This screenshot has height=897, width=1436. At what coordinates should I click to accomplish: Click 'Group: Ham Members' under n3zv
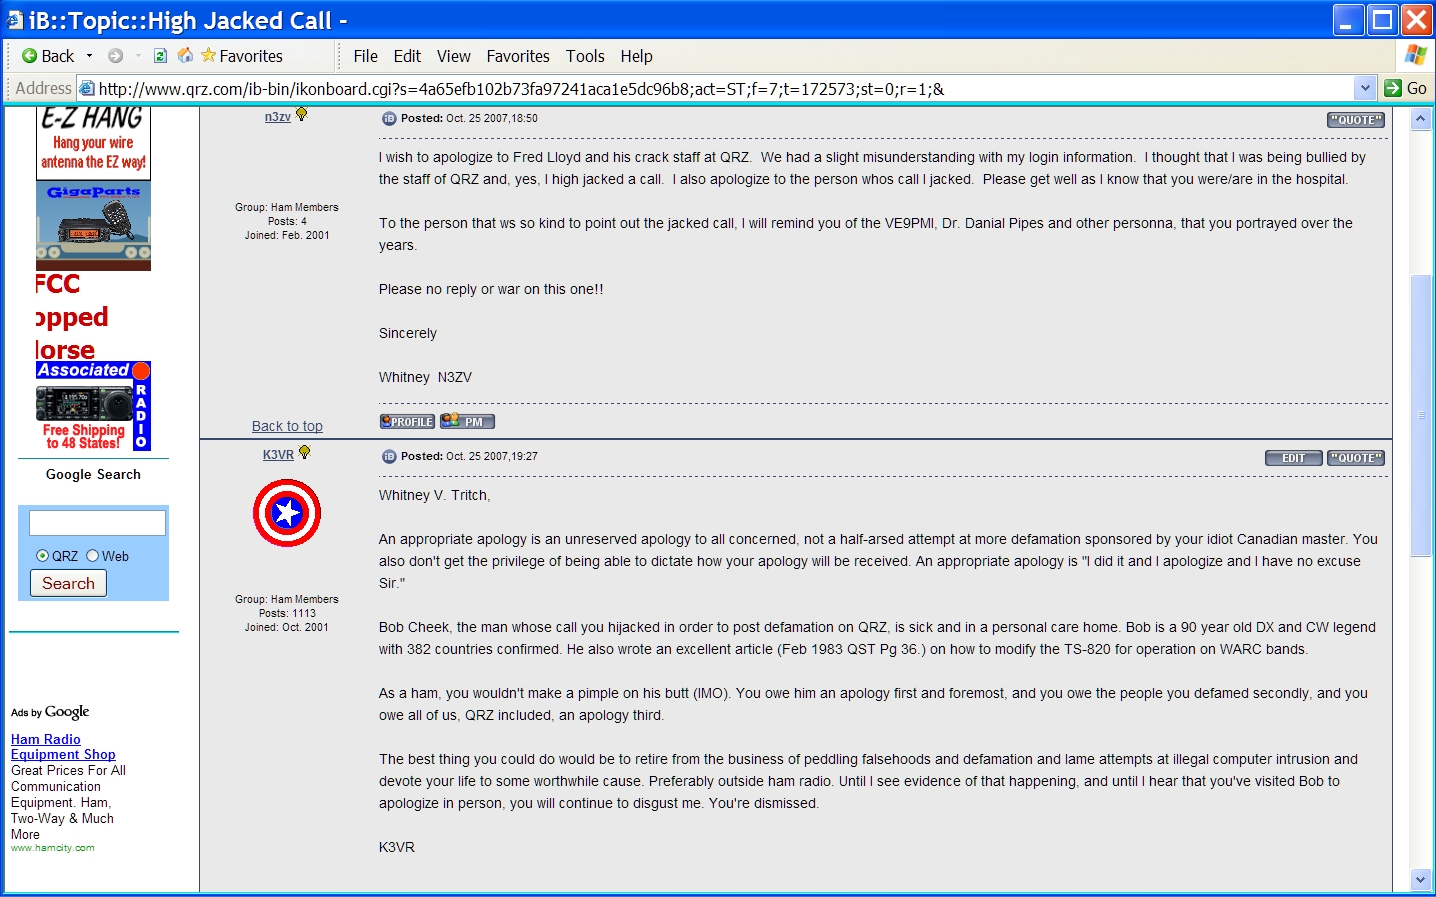(x=287, y=207)
